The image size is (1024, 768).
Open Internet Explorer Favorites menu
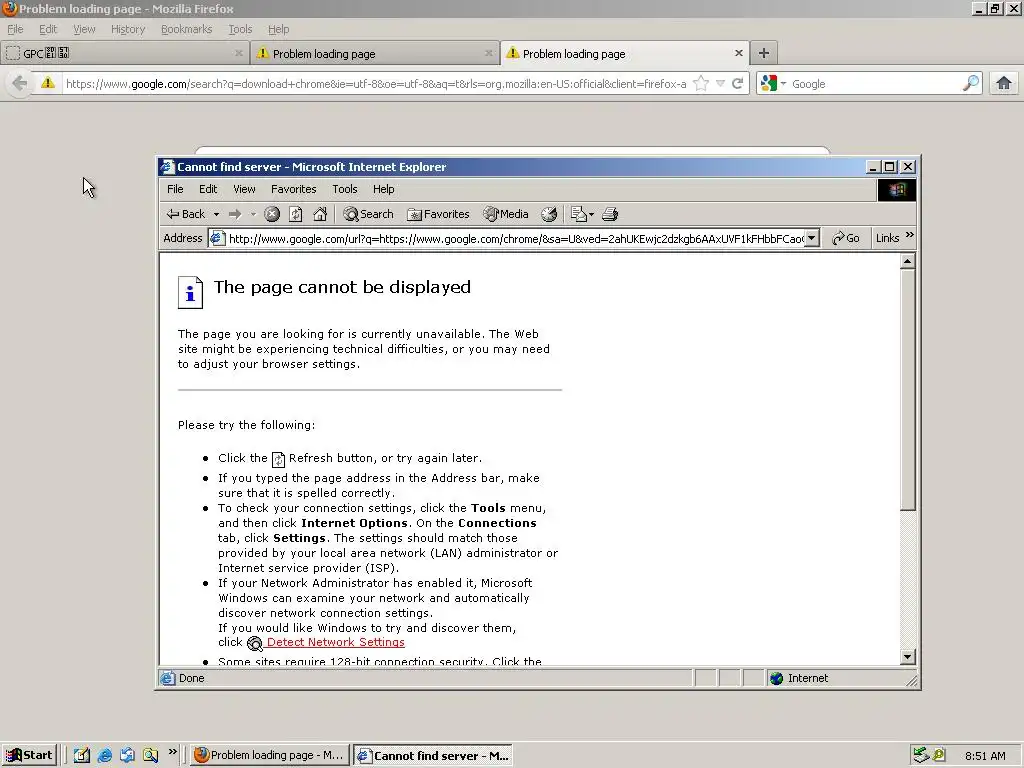click(x=294, y=189)
